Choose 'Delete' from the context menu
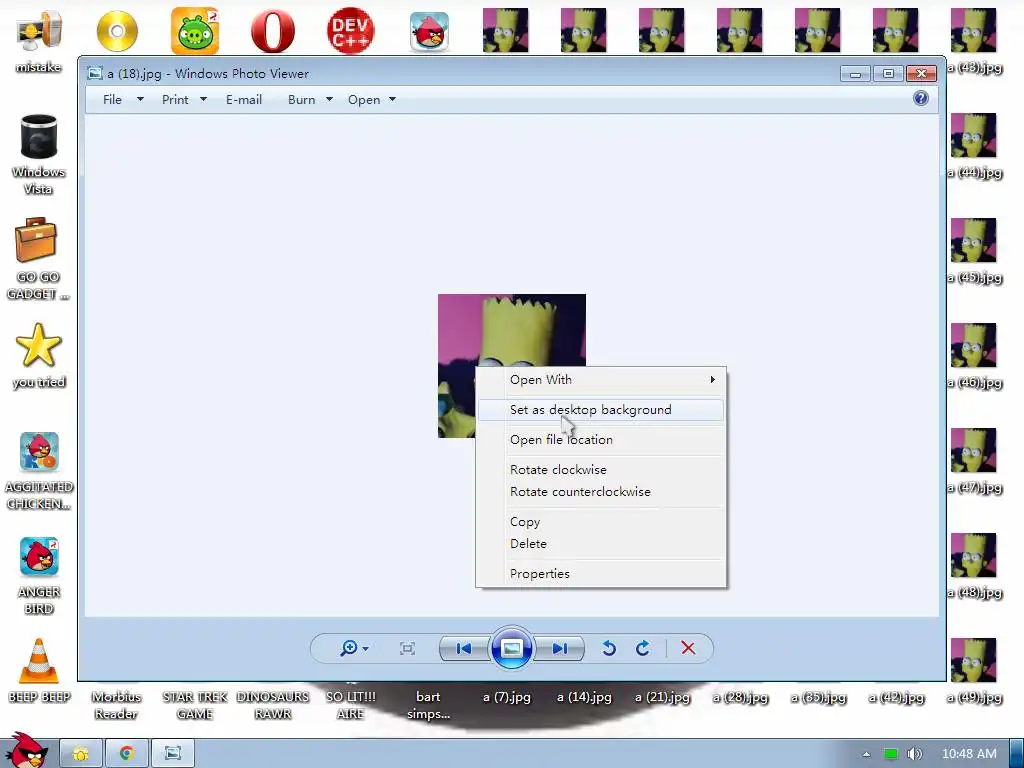 601,543
